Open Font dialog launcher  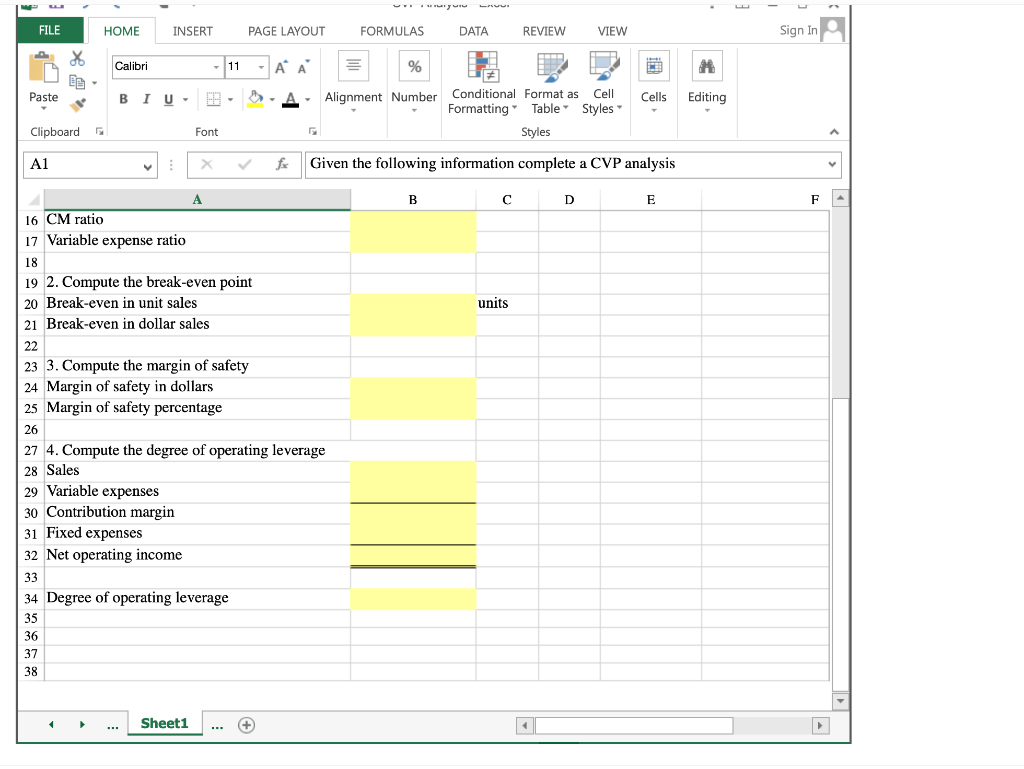pyautogui.click(x=313, y=132)
